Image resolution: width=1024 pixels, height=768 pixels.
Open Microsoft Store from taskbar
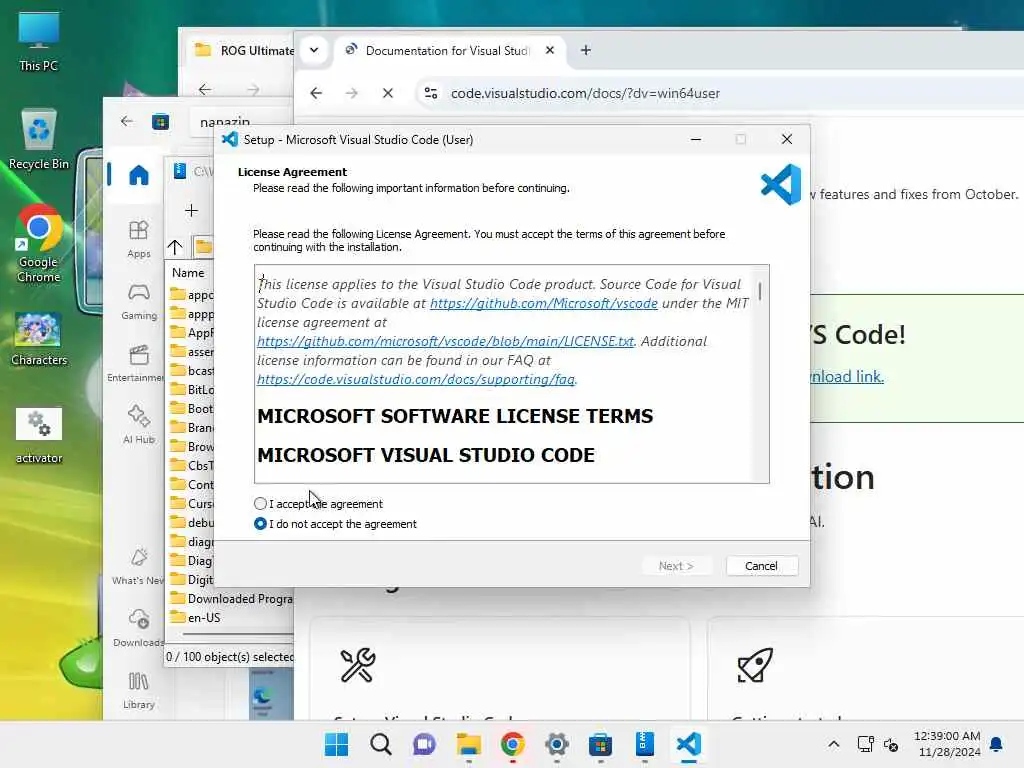click(x=600, y=744)
